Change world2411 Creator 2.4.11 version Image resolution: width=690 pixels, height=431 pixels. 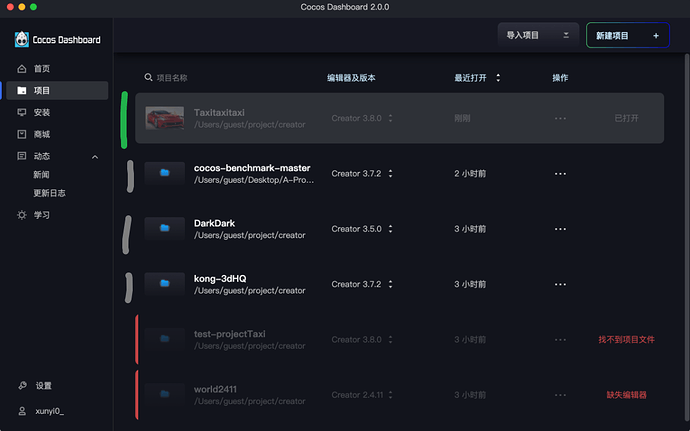362,395
